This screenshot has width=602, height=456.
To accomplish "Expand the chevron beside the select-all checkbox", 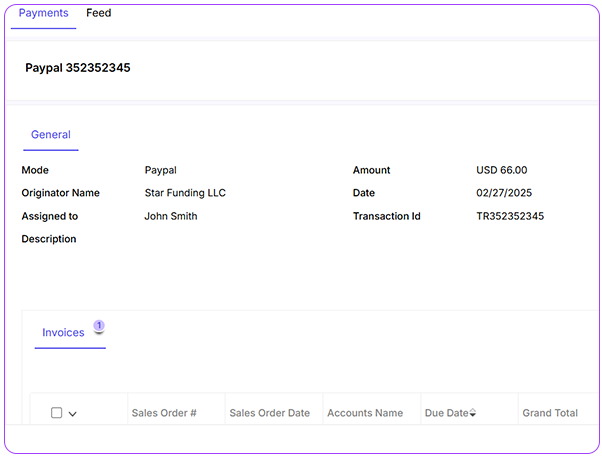I will [73, 414].
